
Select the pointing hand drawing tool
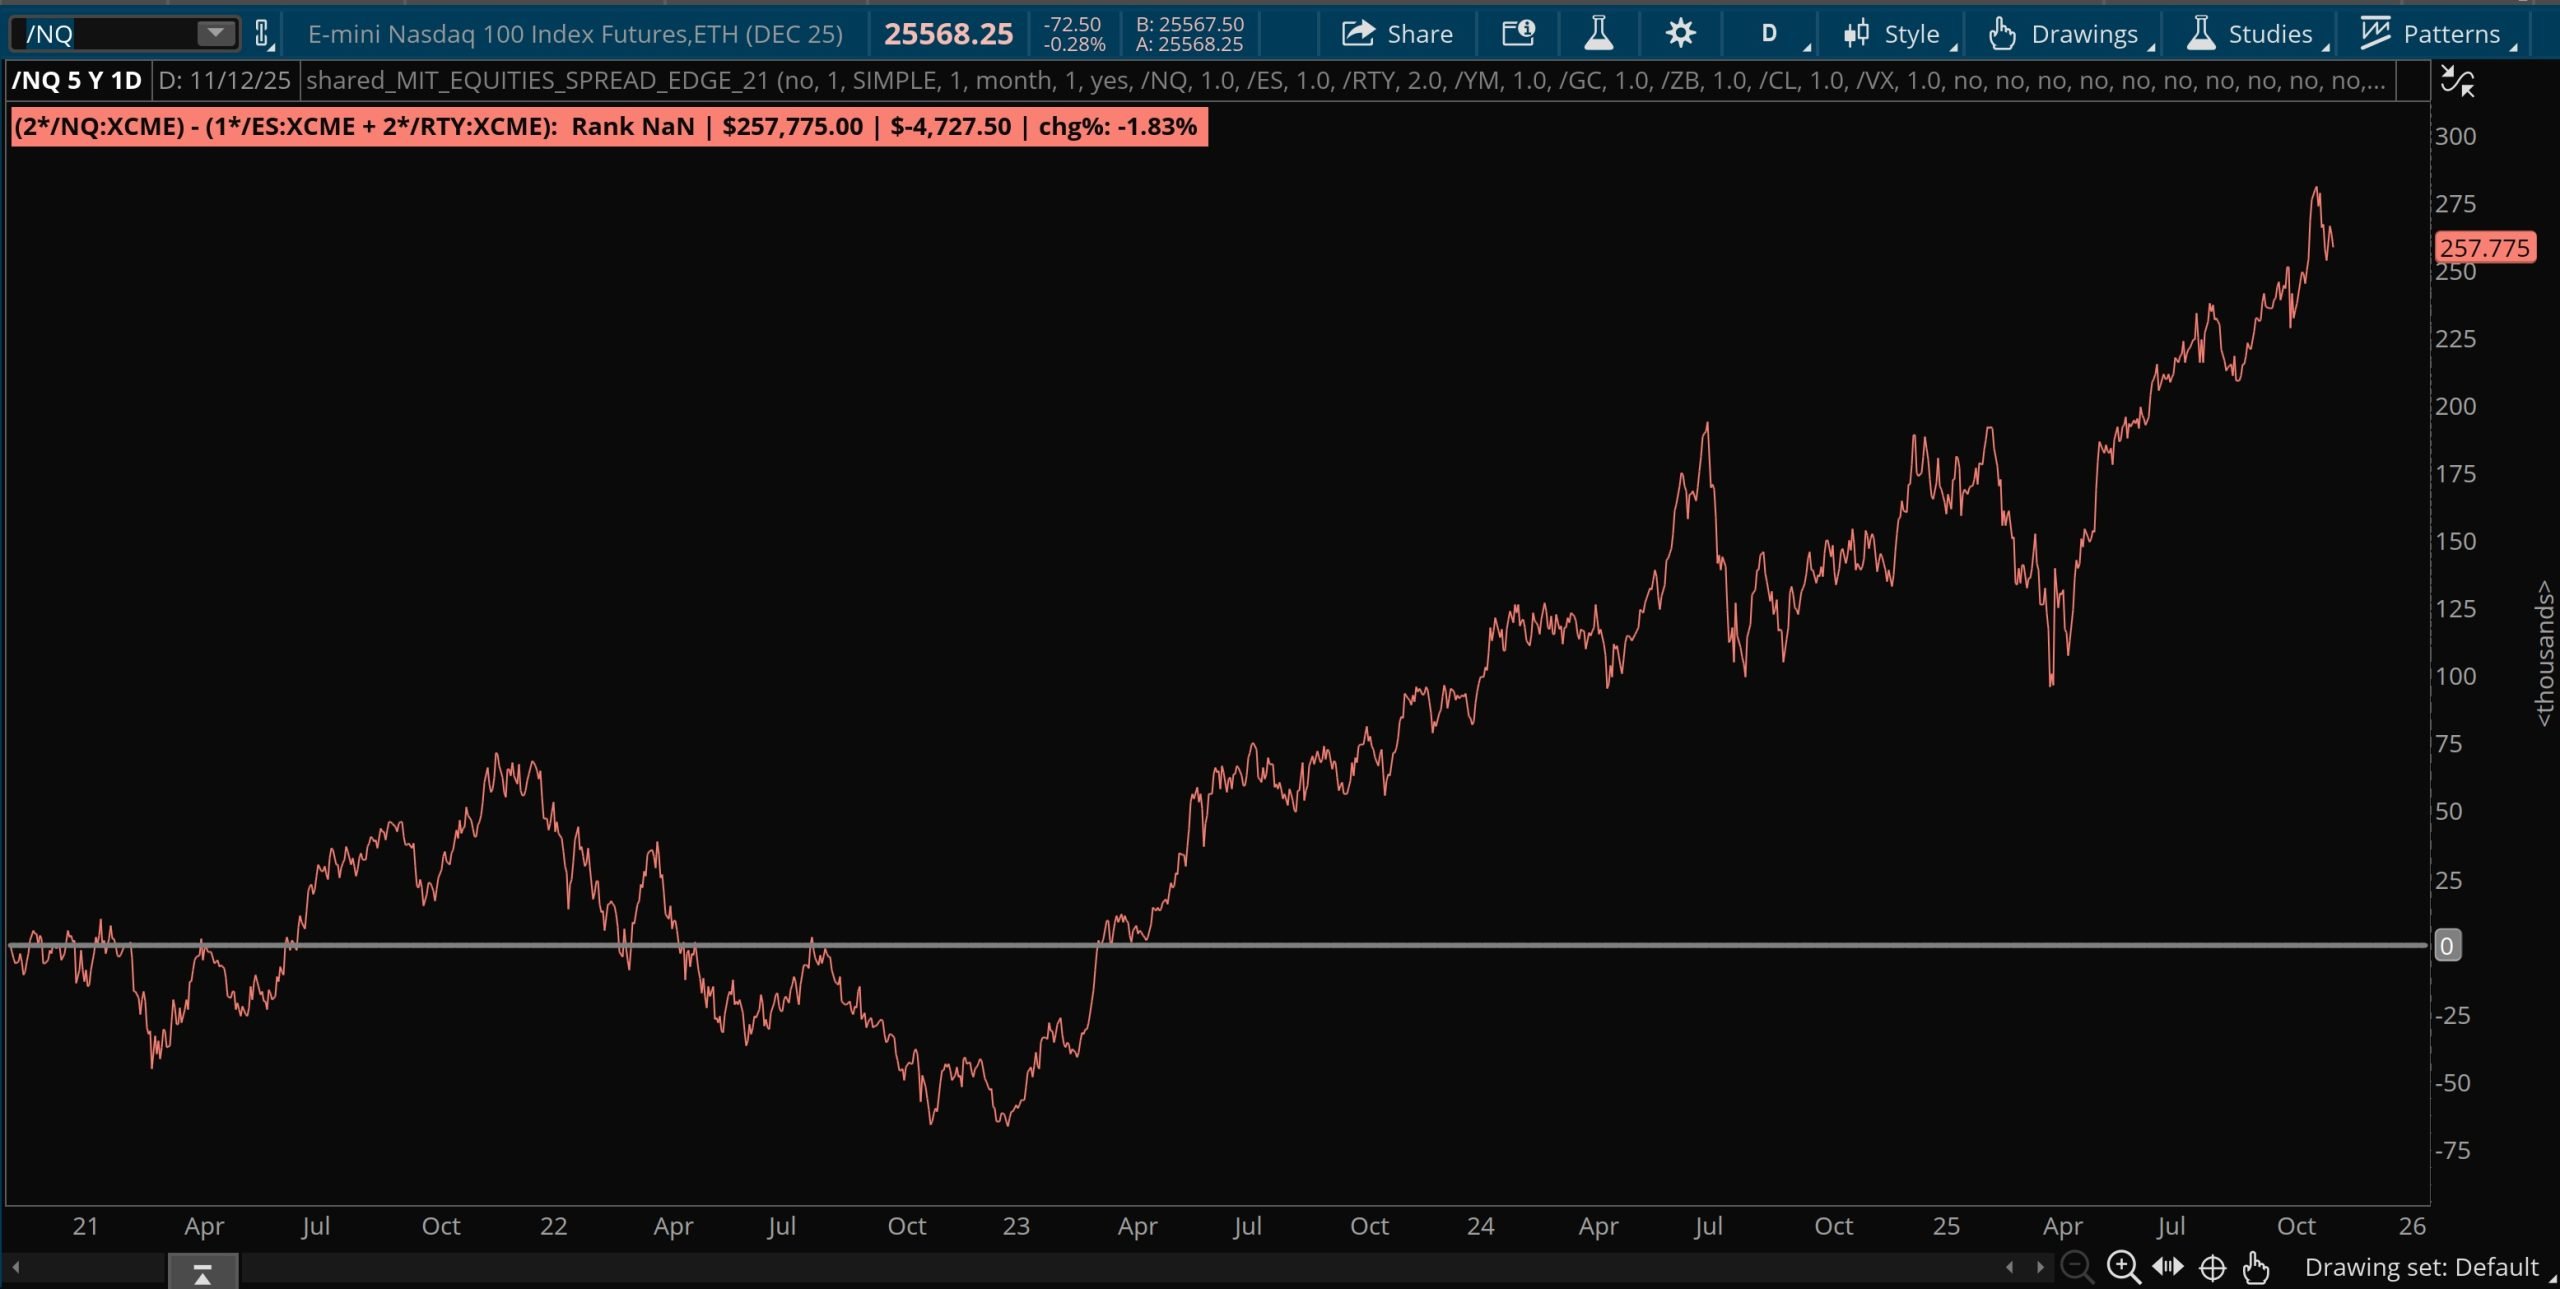click(2256, 1267)
